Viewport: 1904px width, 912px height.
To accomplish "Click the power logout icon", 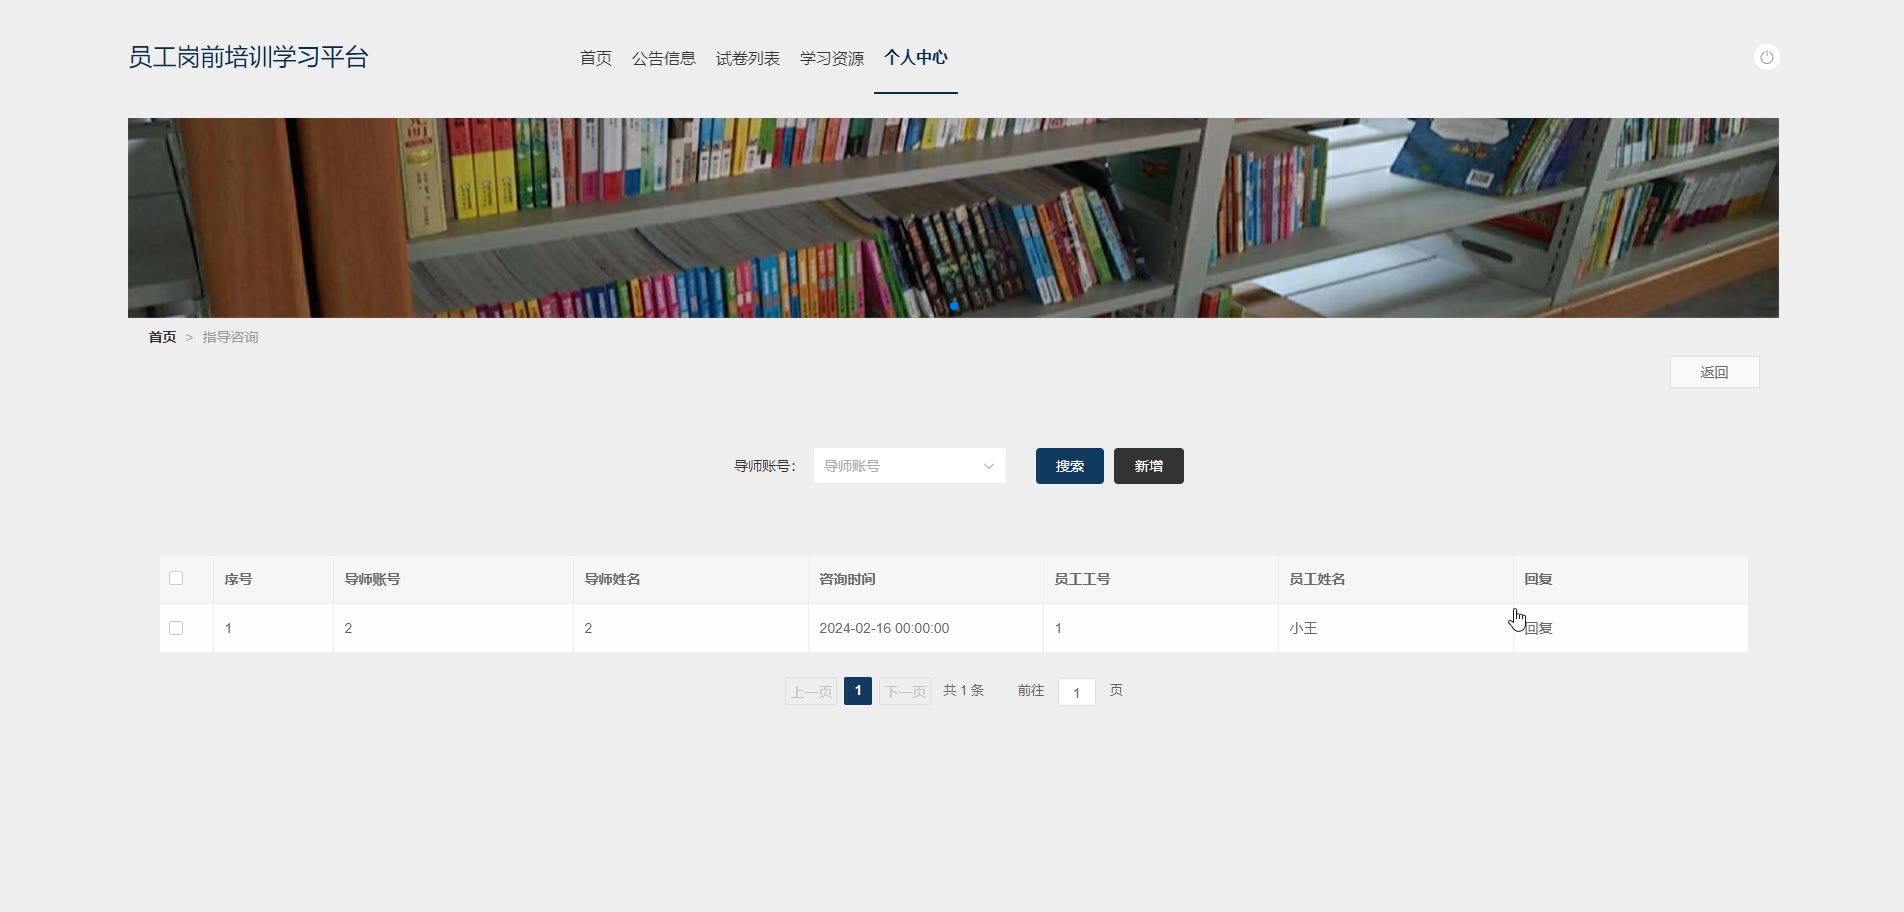I will pyautogui.click(x=1767, y=57).
